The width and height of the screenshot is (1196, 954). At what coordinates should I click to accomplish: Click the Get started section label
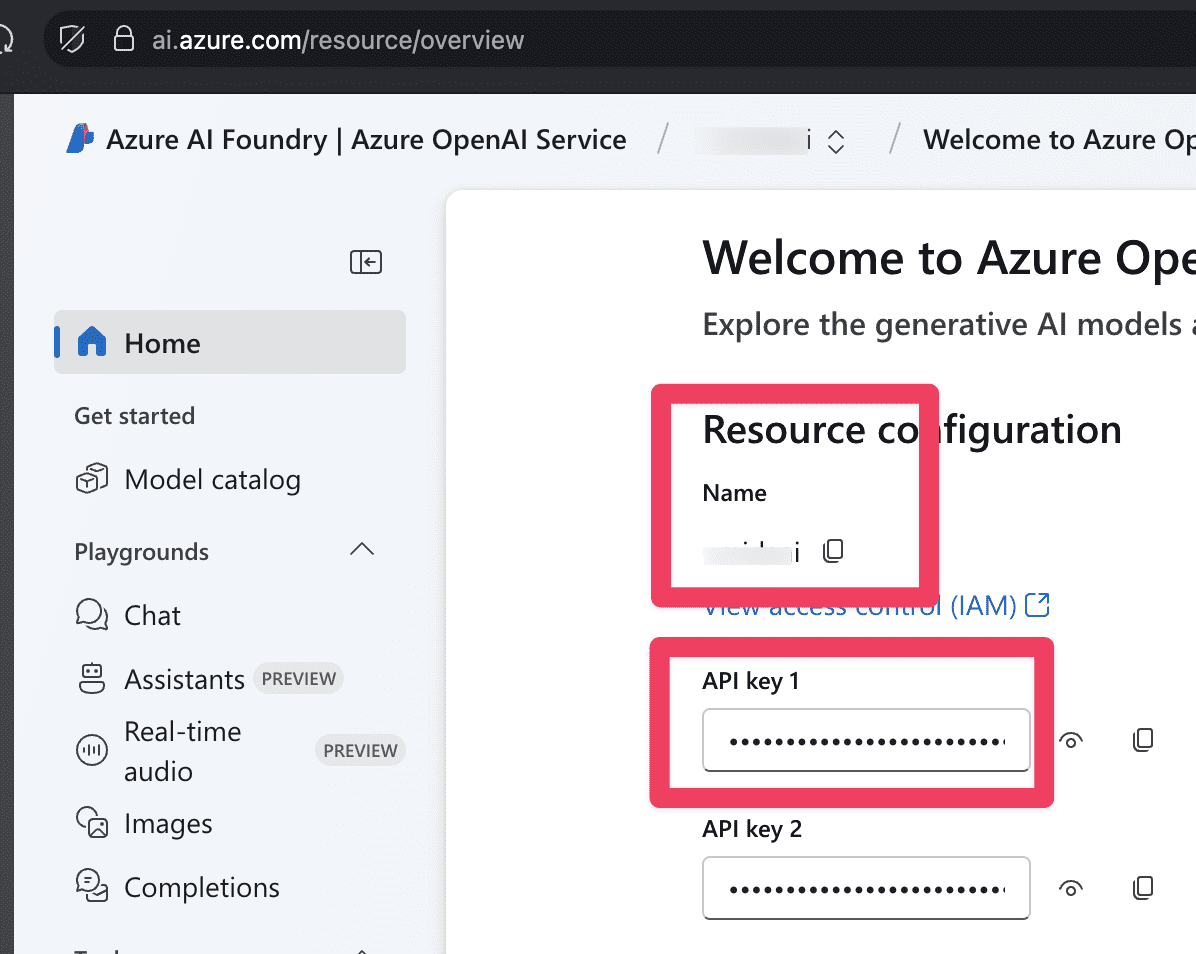(134, 416)
